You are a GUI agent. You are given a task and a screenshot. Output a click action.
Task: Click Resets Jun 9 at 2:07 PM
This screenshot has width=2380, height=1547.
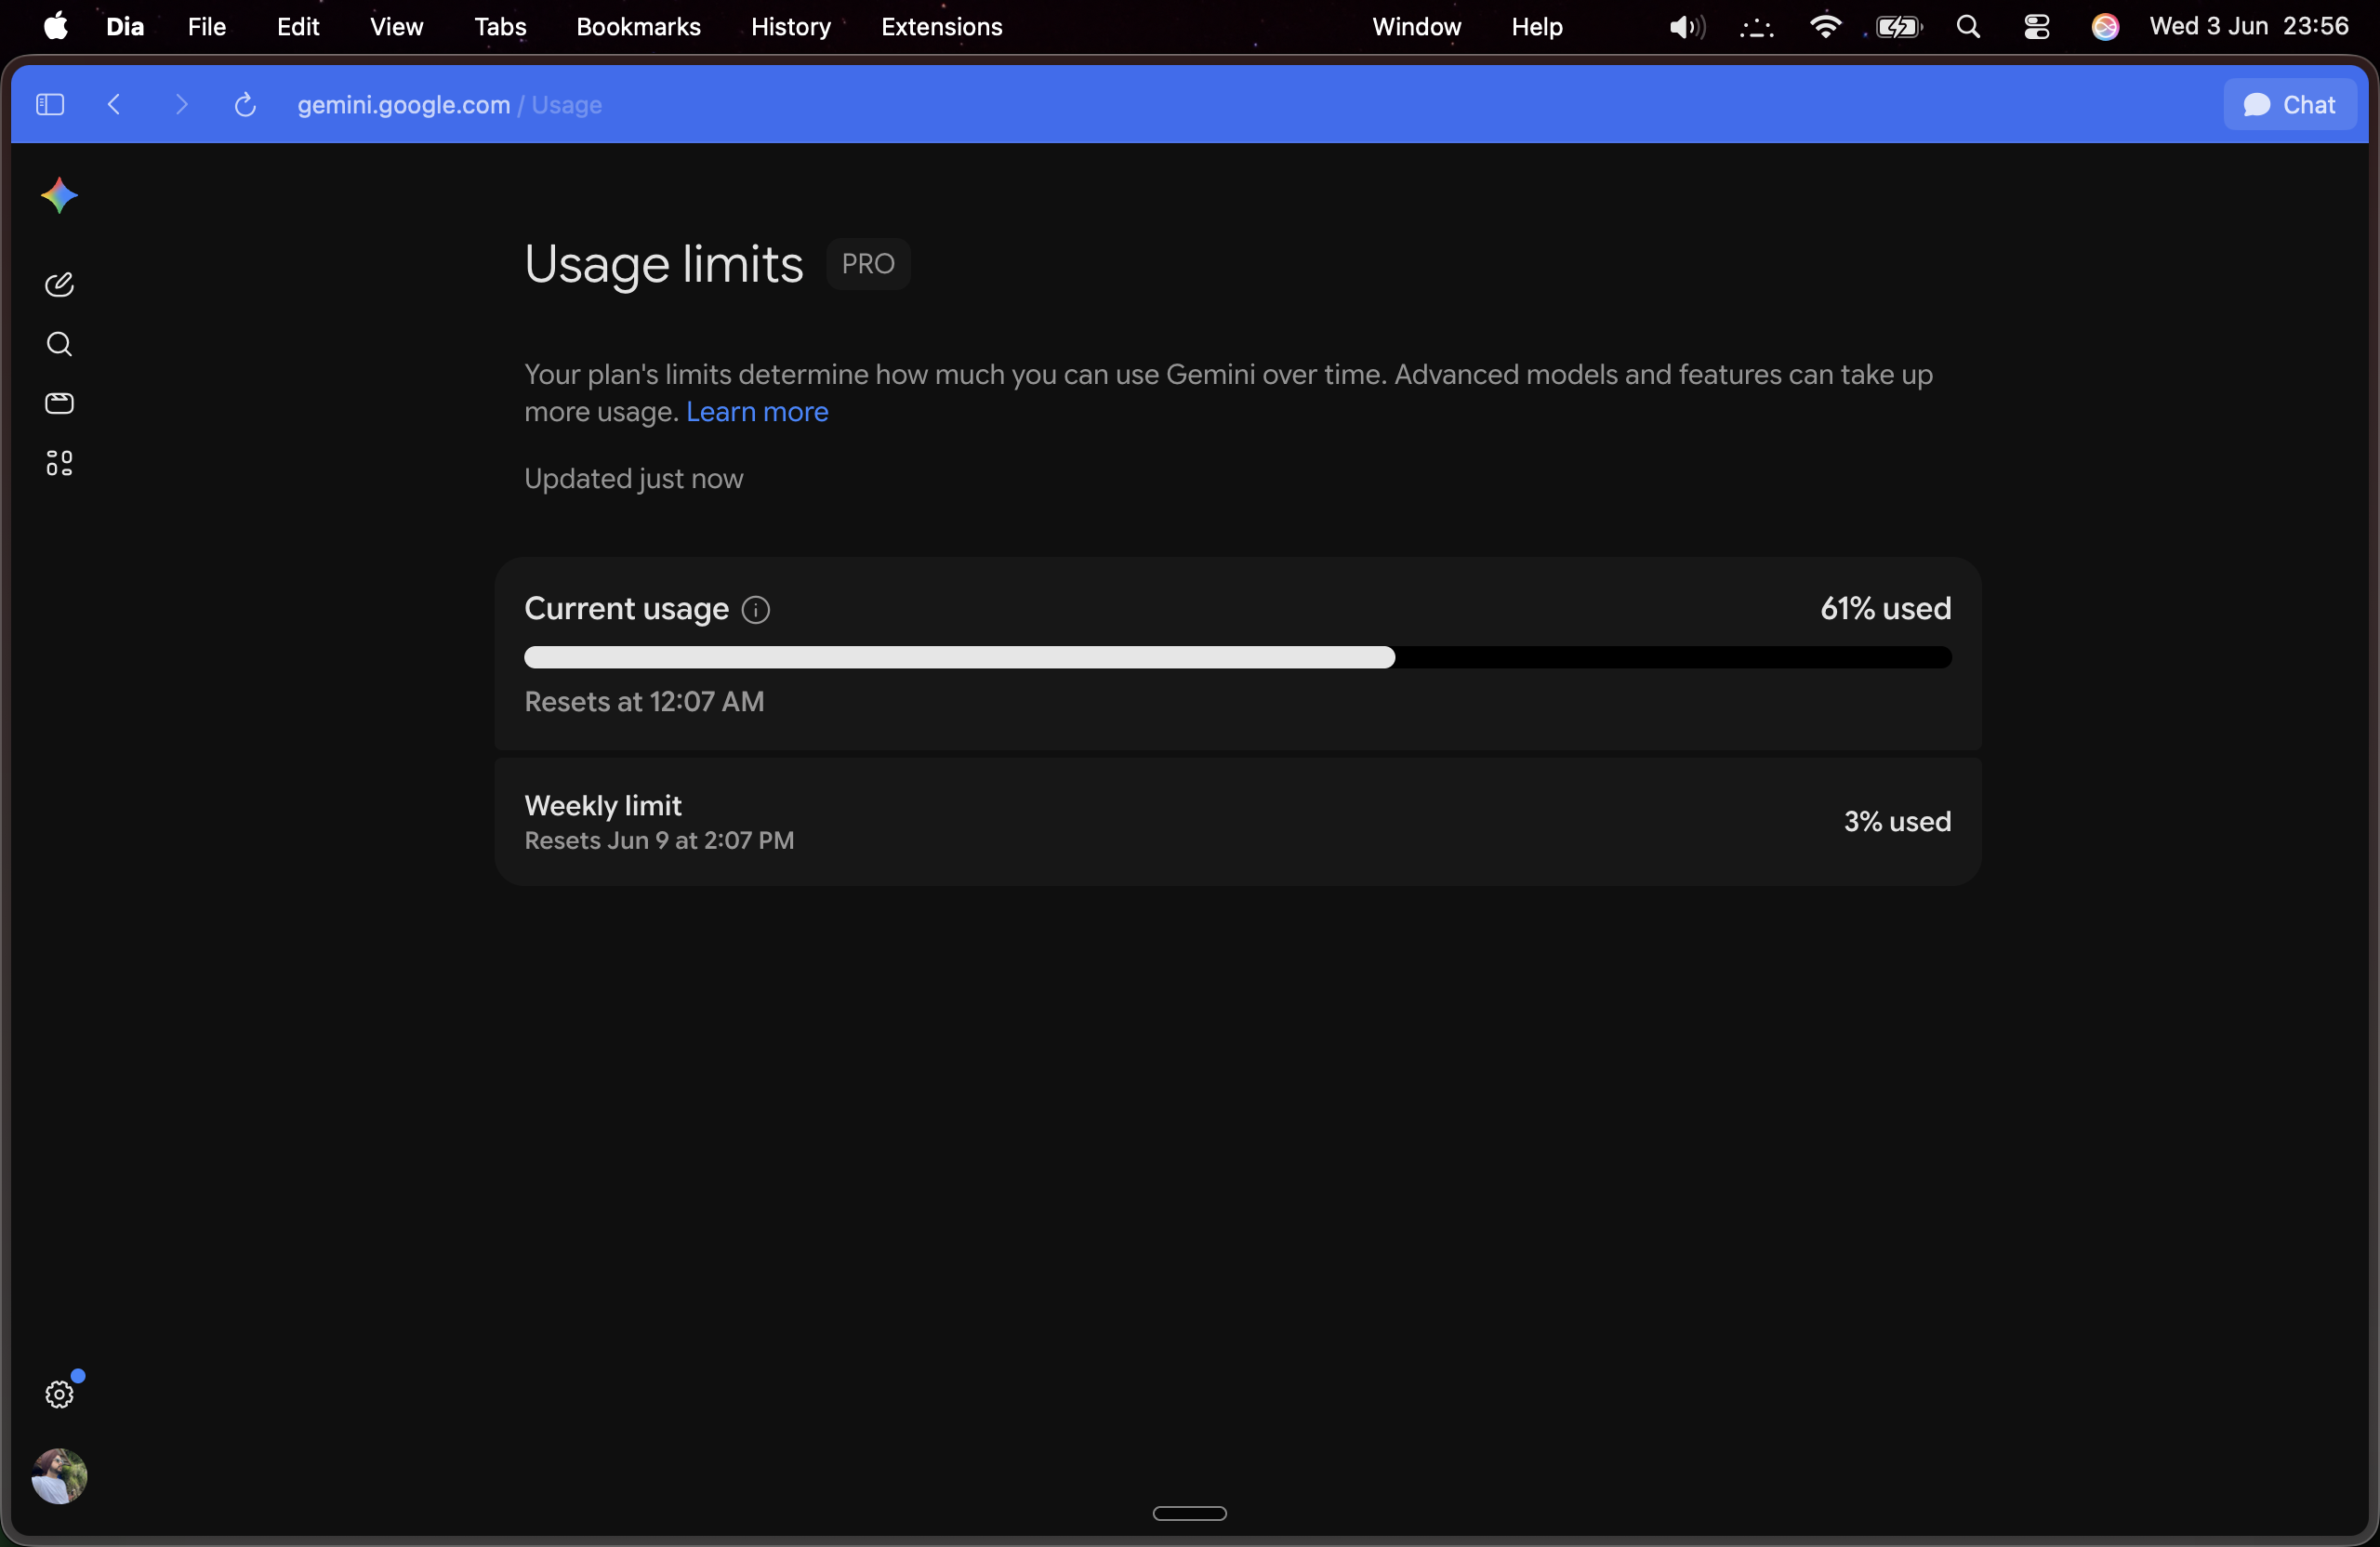[659, 840]
